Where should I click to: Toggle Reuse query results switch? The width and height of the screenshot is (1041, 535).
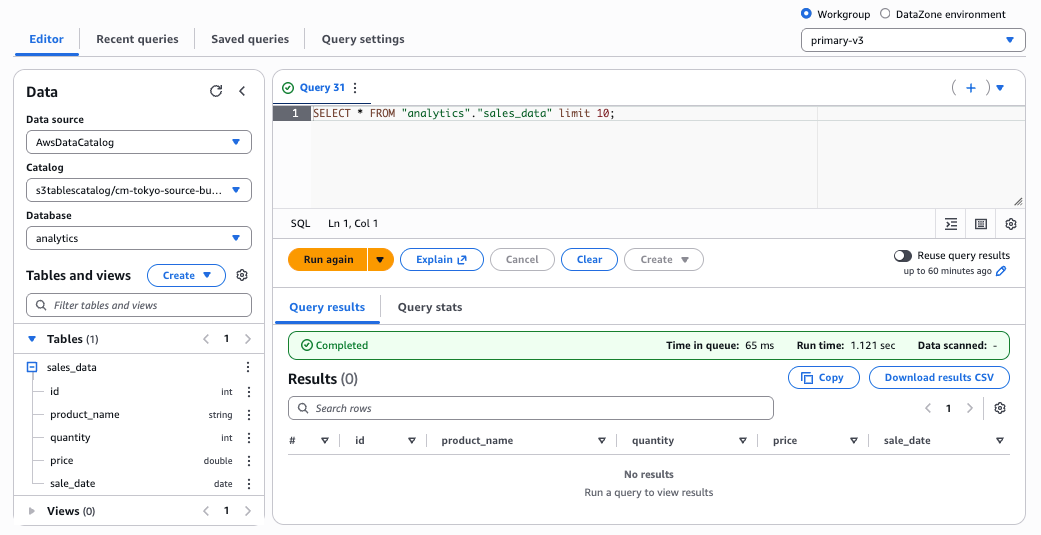click(x=903, y=256)
